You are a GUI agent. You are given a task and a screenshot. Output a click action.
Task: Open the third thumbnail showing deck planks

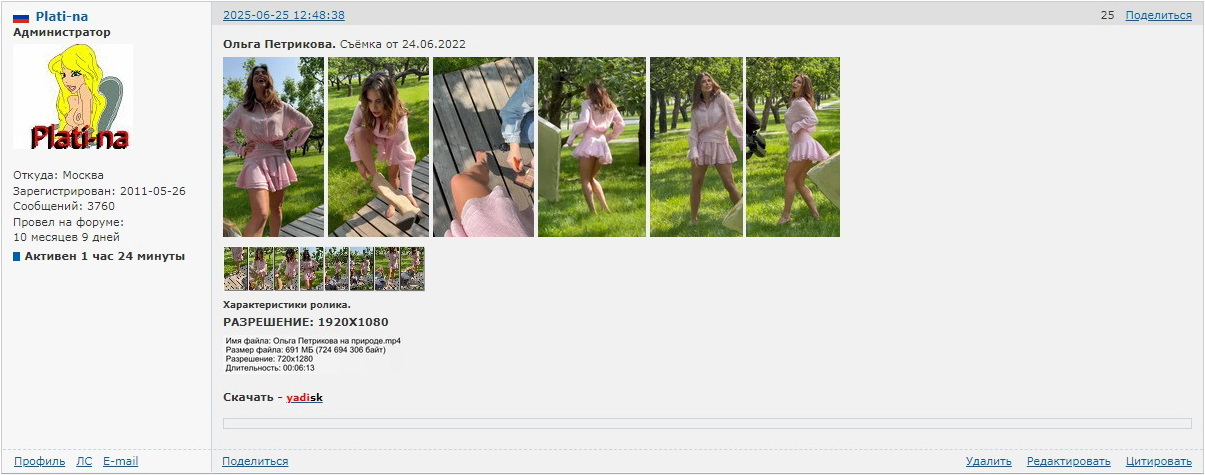pyautogui.click(x=483, y=147)
